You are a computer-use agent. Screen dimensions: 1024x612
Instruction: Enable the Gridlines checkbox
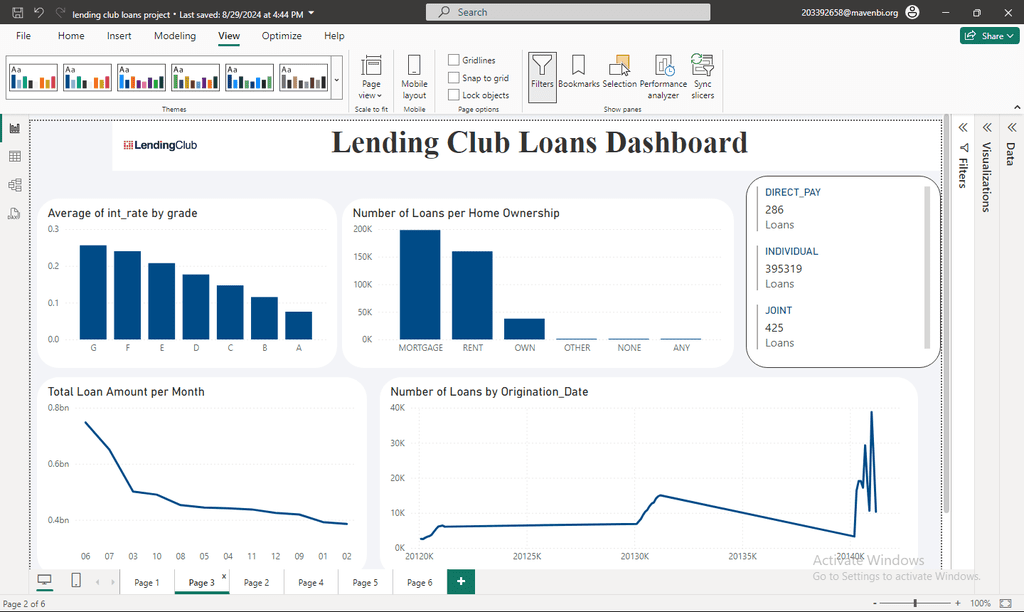[454, 60]
